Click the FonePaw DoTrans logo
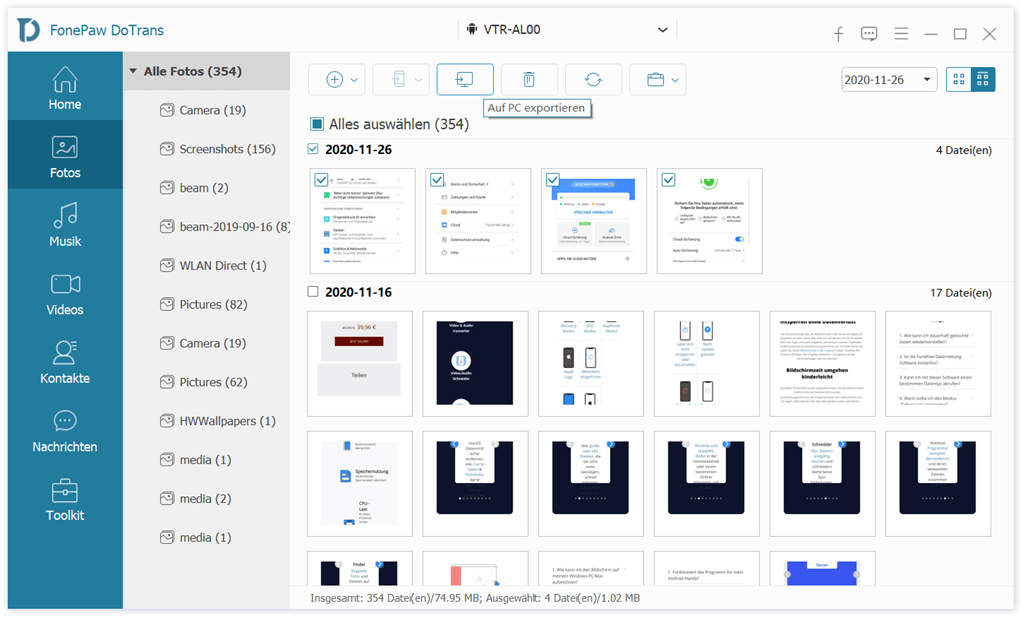The image size is (1024, 618). pyautogui.click(x=29, y=30)
